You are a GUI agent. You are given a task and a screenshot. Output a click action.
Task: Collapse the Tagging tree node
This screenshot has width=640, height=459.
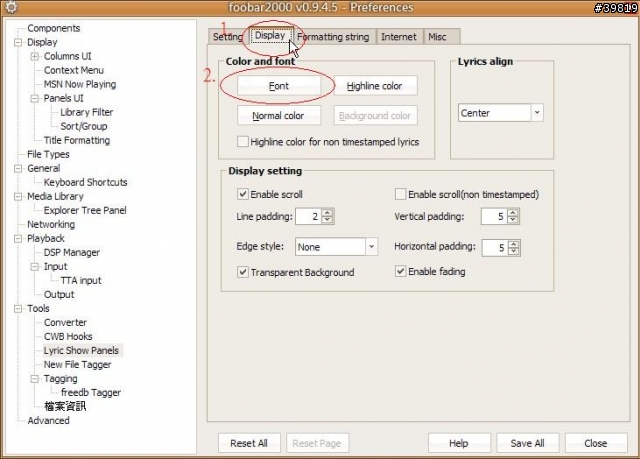tap(35, 379)
